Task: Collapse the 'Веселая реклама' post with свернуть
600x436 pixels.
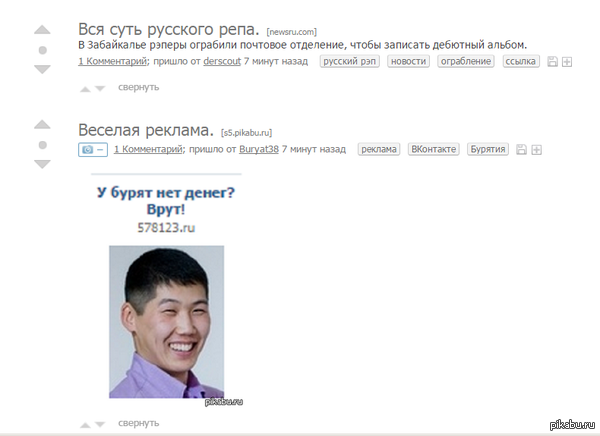Action: click(139, 423)
